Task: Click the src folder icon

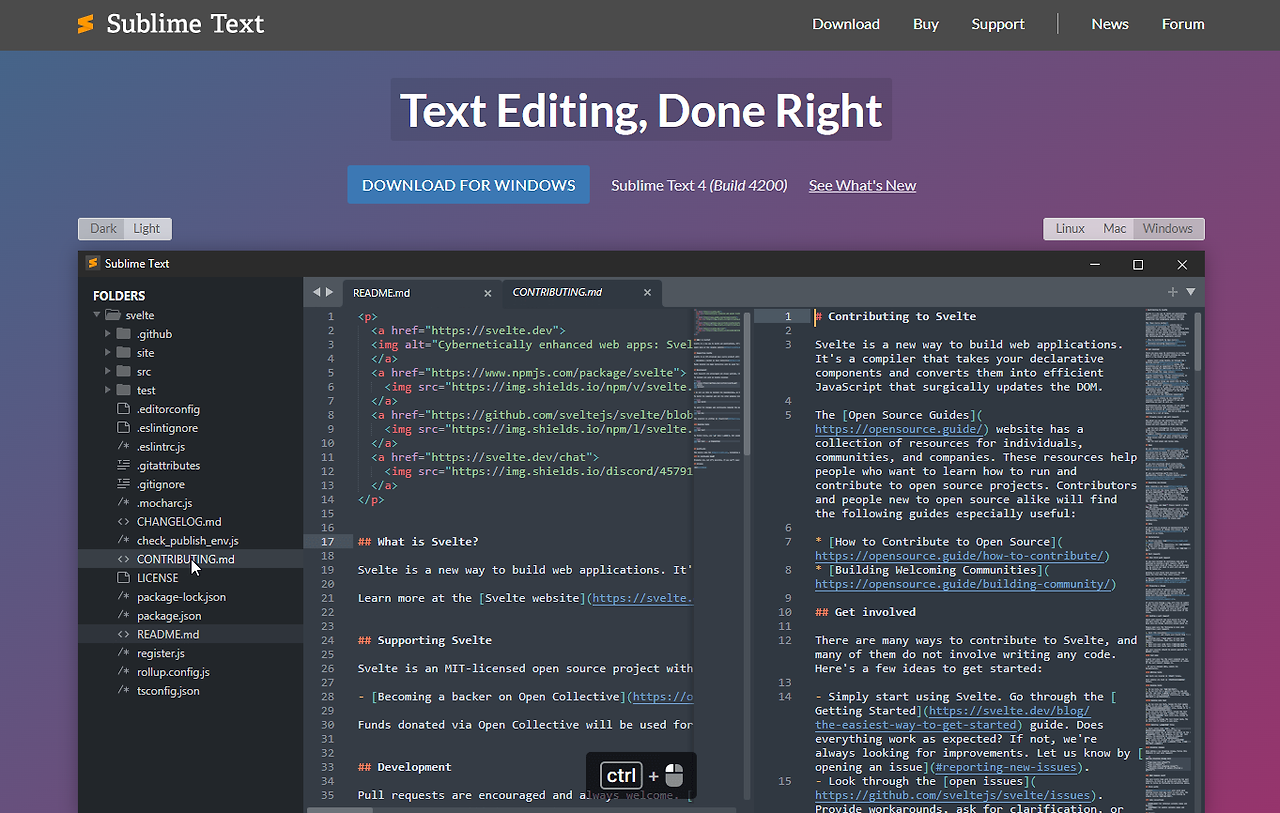Action: [x=123, y=372]
